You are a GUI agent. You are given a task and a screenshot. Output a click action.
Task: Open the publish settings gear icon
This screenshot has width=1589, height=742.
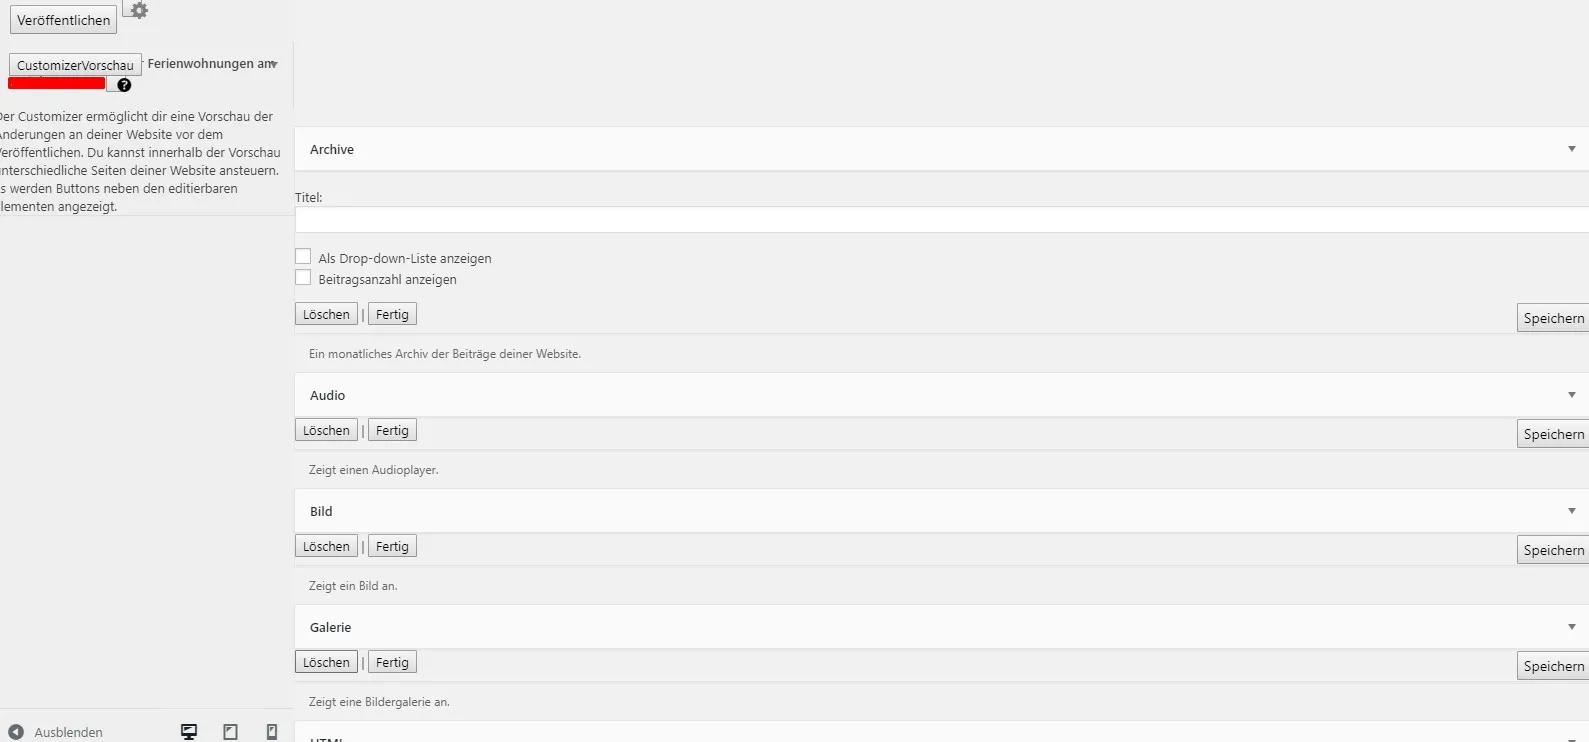tap(139, 10)
